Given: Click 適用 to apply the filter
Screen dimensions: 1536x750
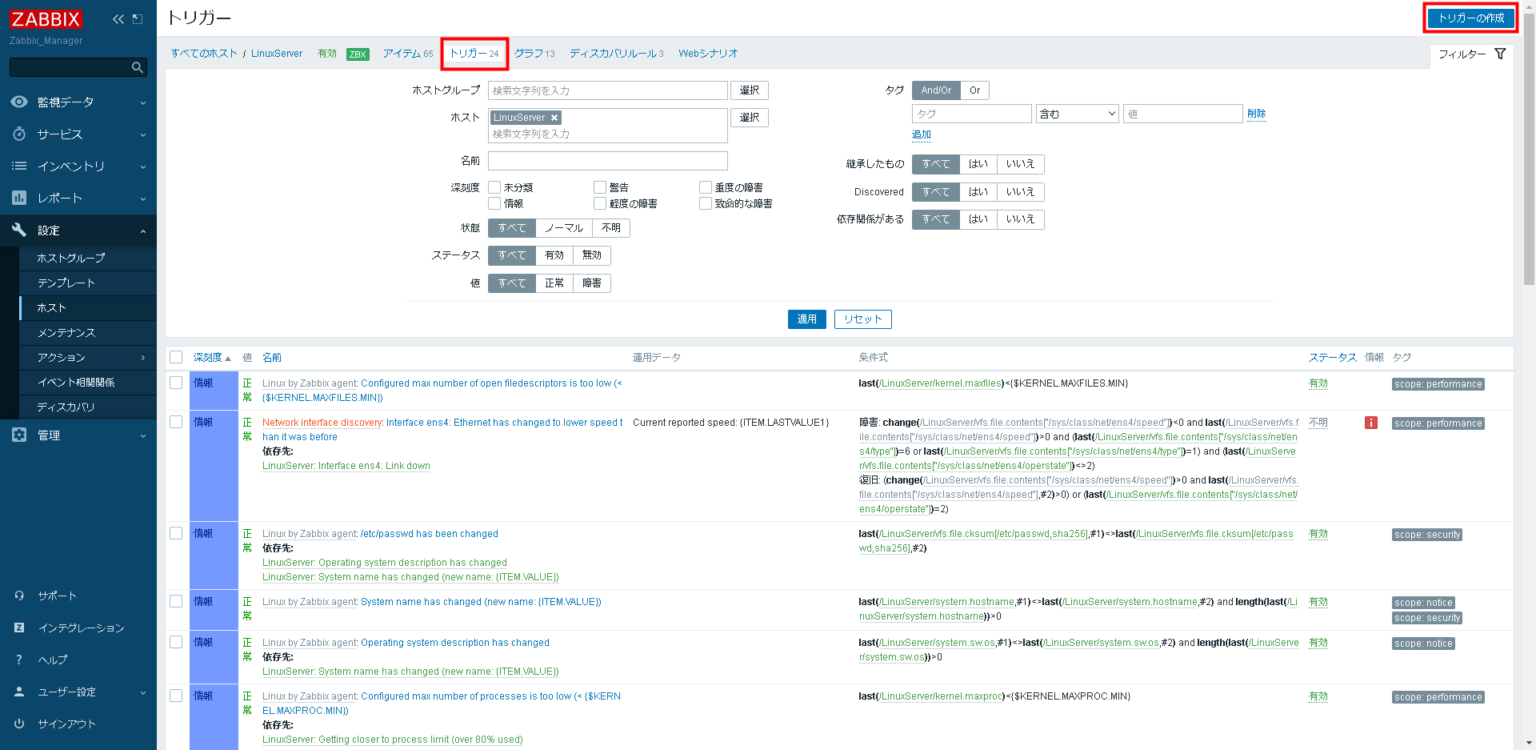Looking at the screenshot, I should (x=807, y=318).
